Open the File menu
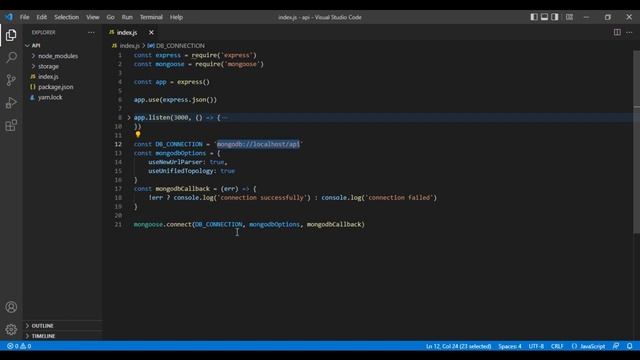Viewport: 640px width, 360px height. 24,17
